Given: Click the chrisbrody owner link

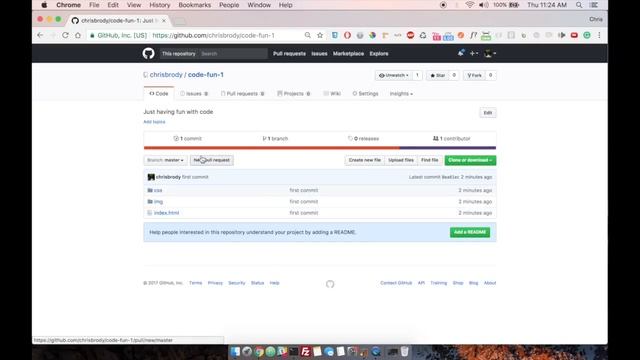Looking at the screenshot, I should 166,75.
